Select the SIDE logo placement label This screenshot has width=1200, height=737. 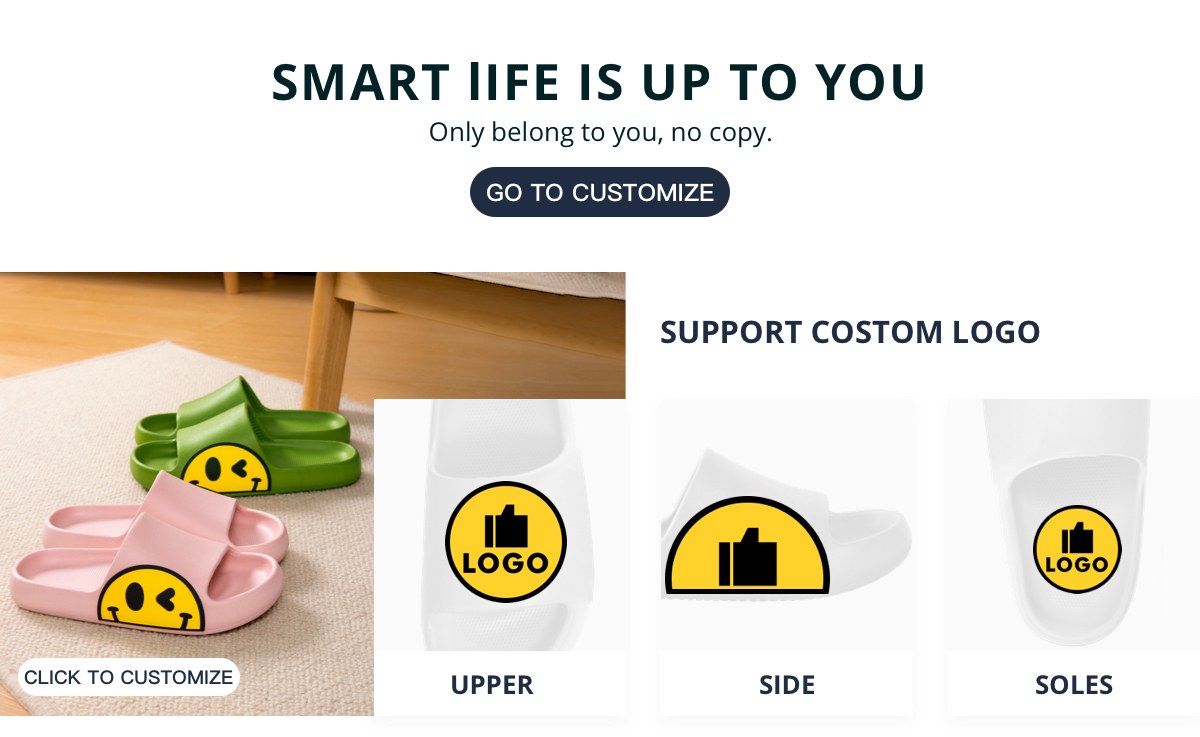pos(787,685)
